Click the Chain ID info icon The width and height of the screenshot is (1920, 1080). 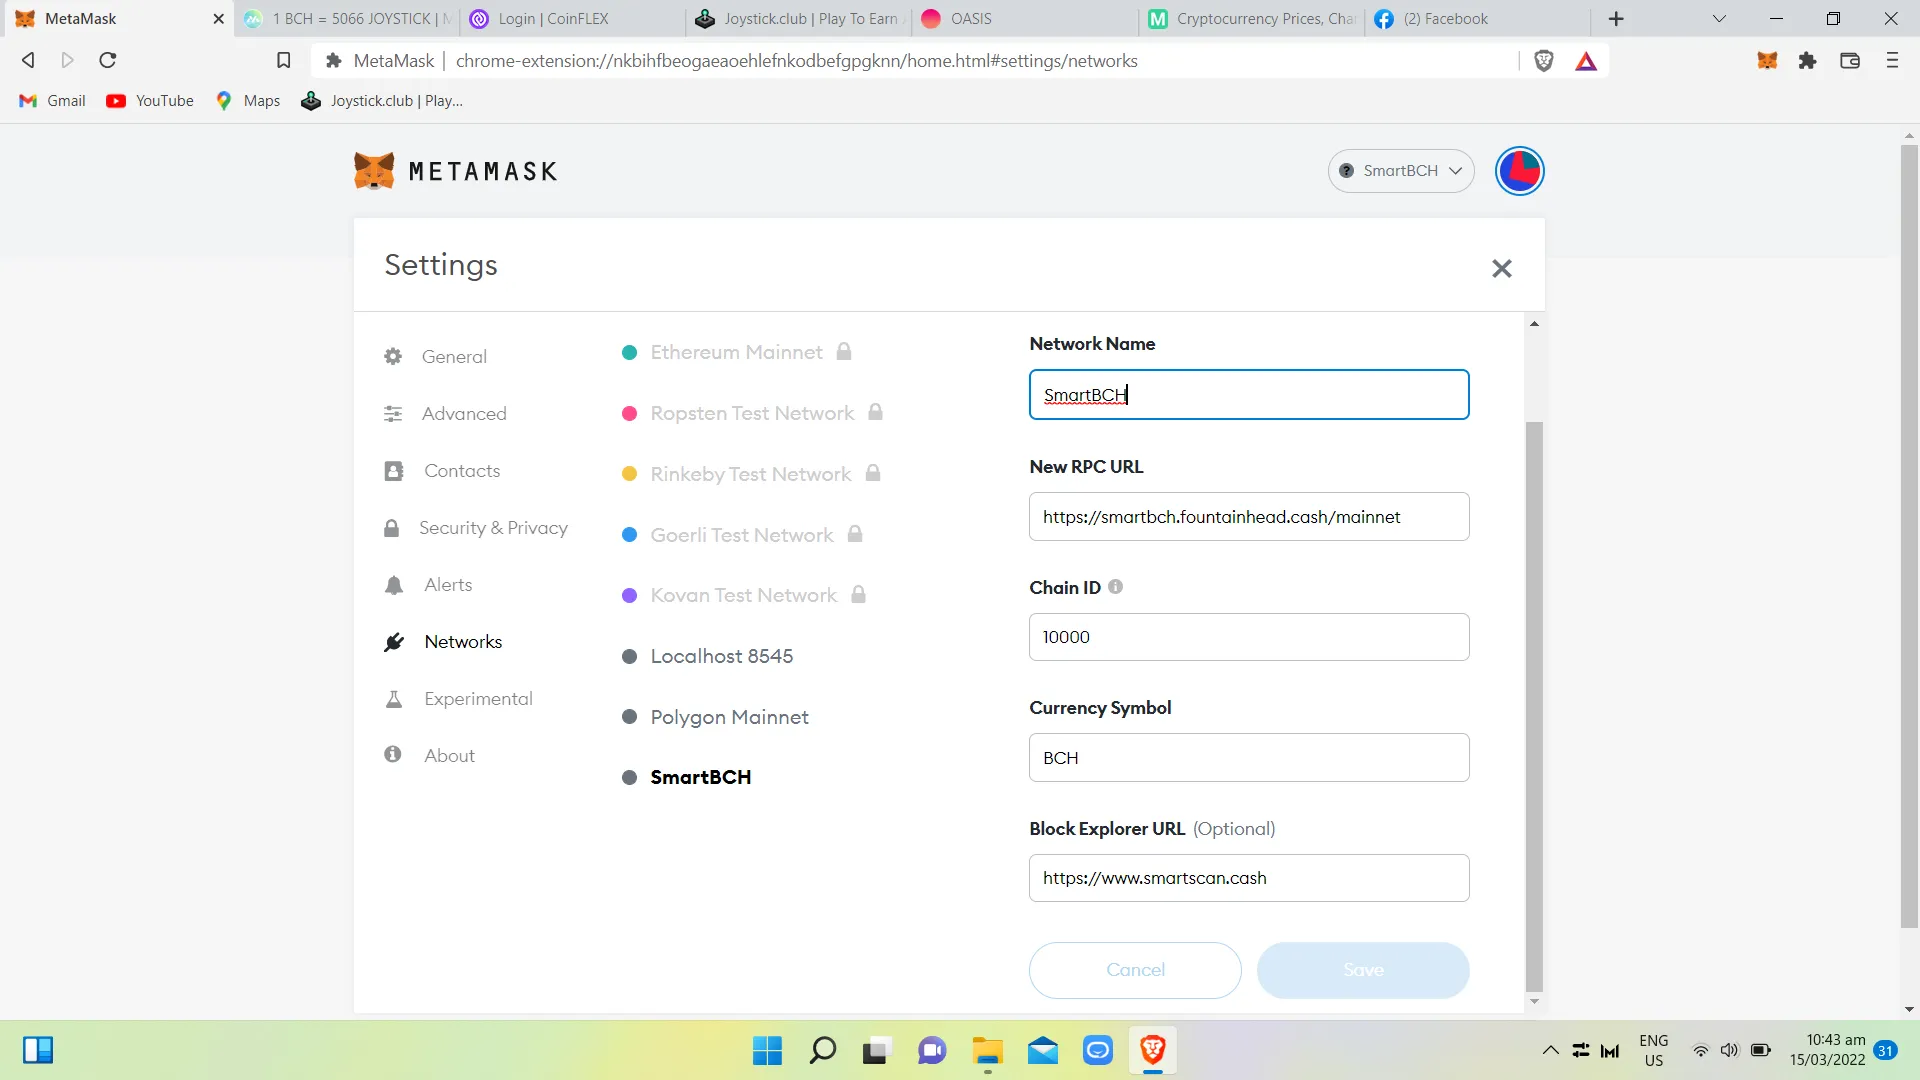(1115, 587)
